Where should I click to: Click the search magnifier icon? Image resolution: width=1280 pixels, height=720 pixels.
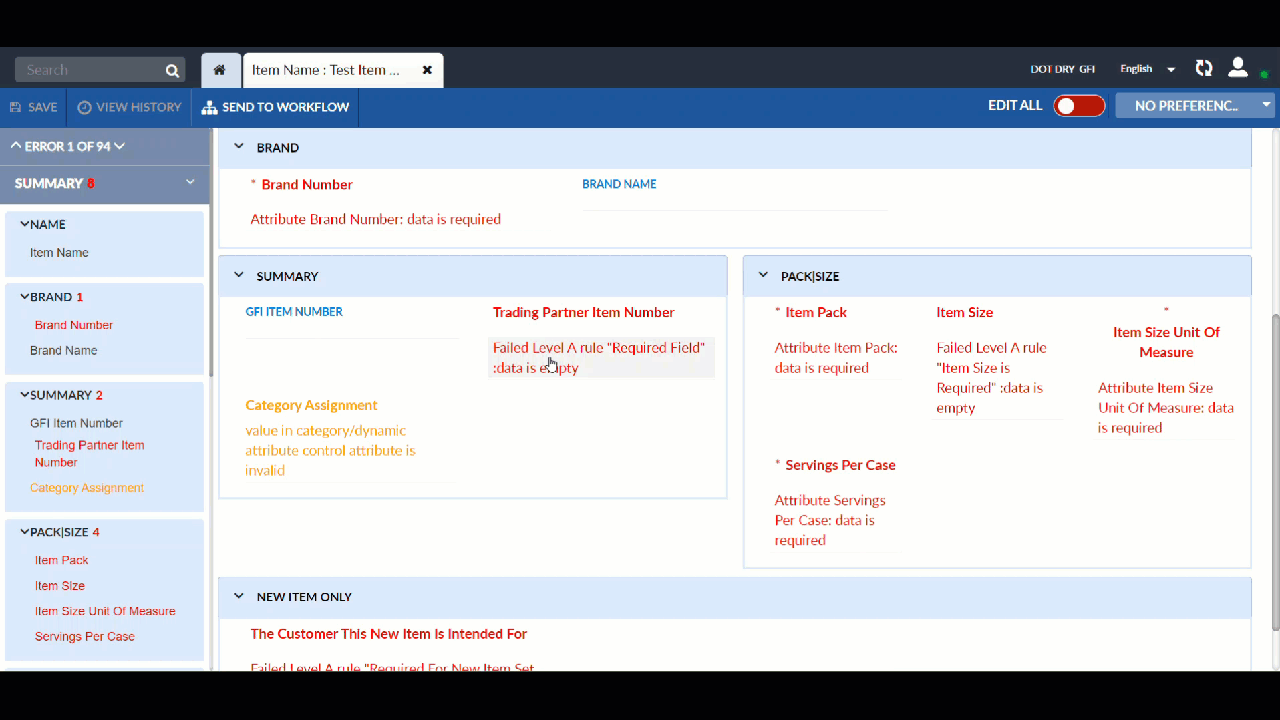point(172,70)
